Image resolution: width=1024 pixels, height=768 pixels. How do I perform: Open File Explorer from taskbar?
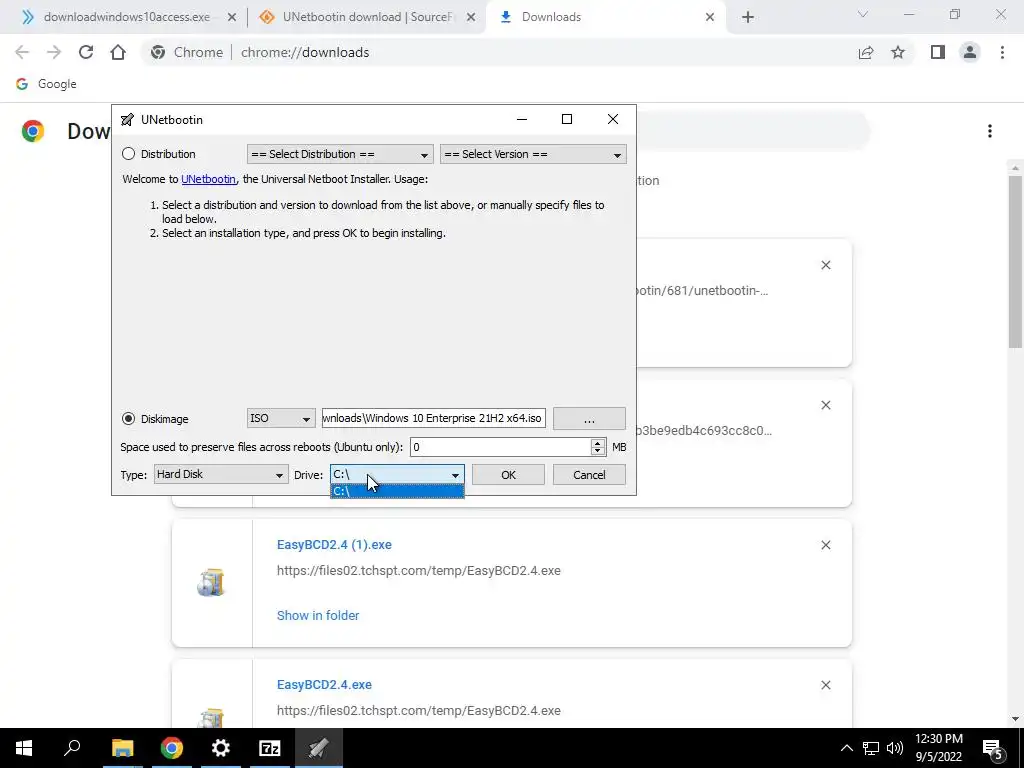[x=122, y=748]
